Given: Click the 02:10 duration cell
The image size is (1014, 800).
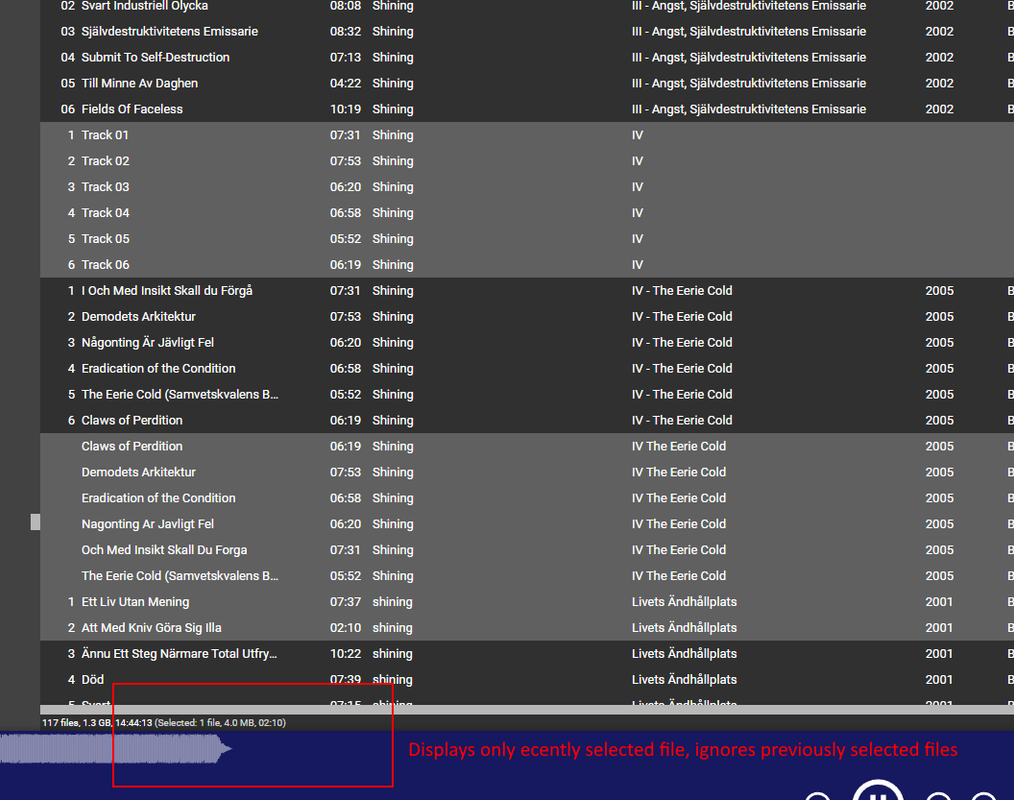Looking at the screenshot, I should [x=345, y=628].
